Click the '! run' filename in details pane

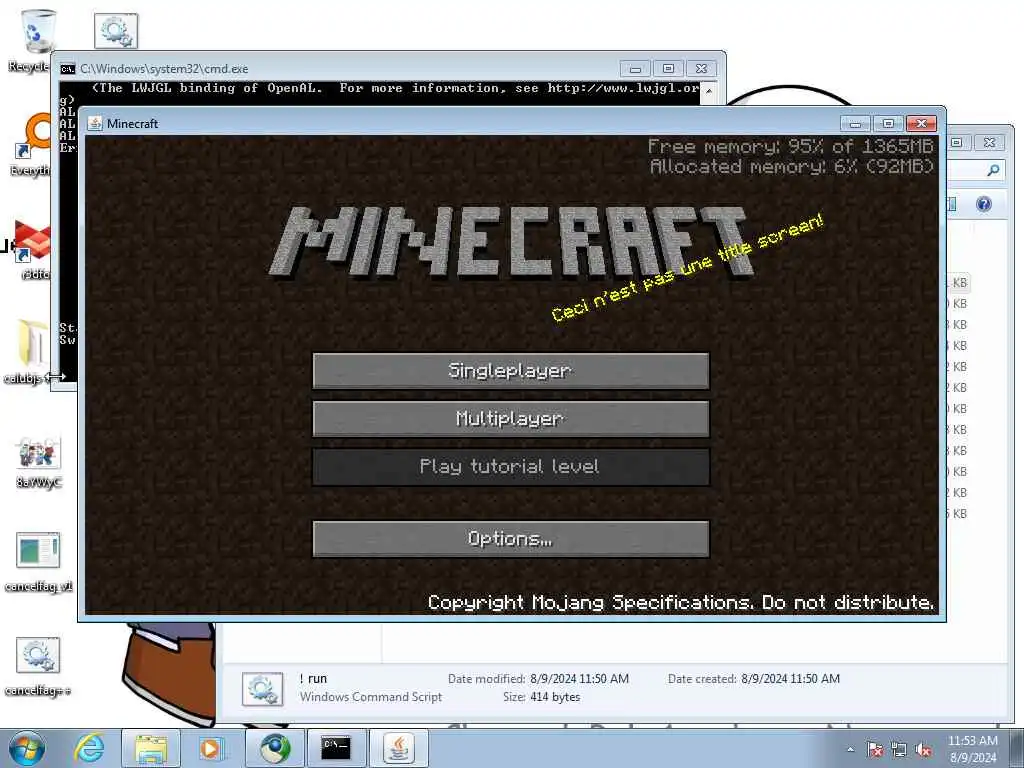click(313, 679)
